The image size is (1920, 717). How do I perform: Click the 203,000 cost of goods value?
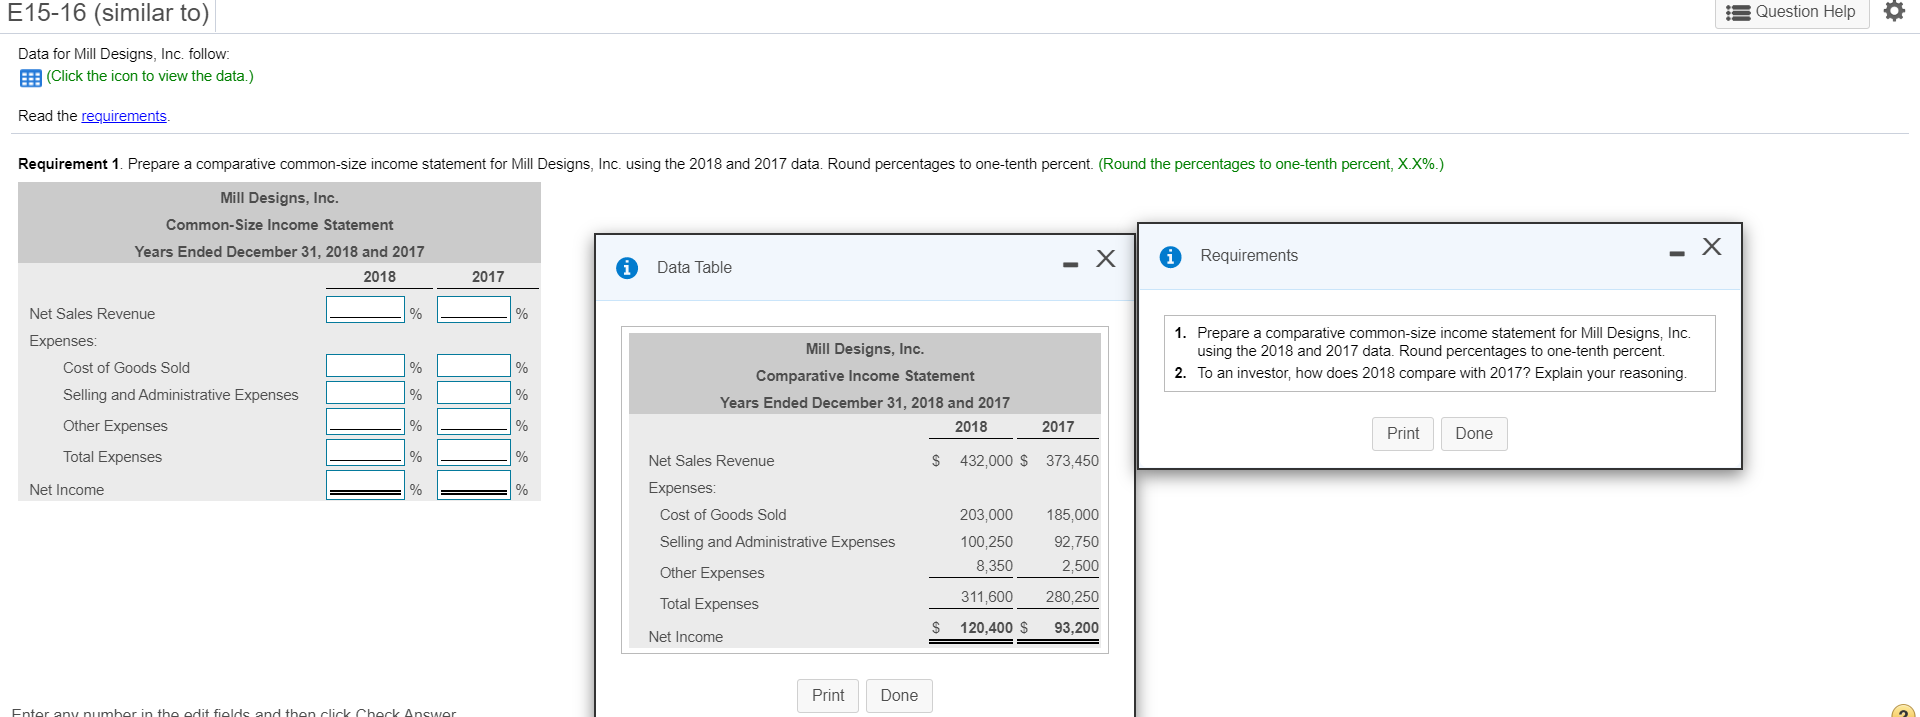click(x=986, y=515)
